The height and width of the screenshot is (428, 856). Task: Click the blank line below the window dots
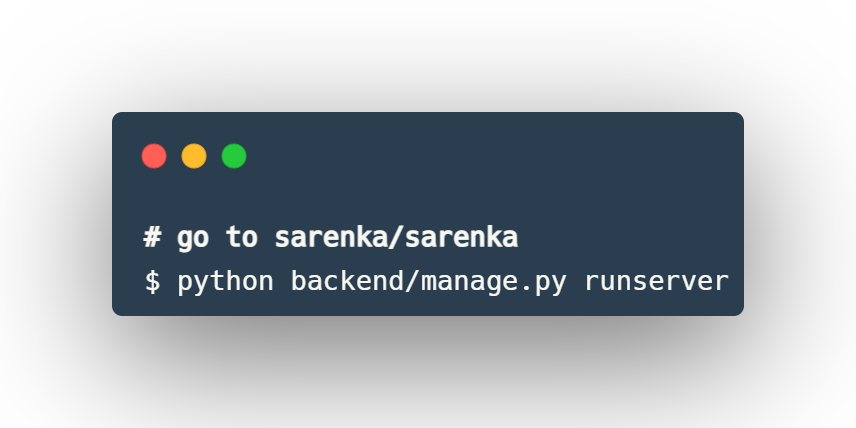[x=430, y=198]
